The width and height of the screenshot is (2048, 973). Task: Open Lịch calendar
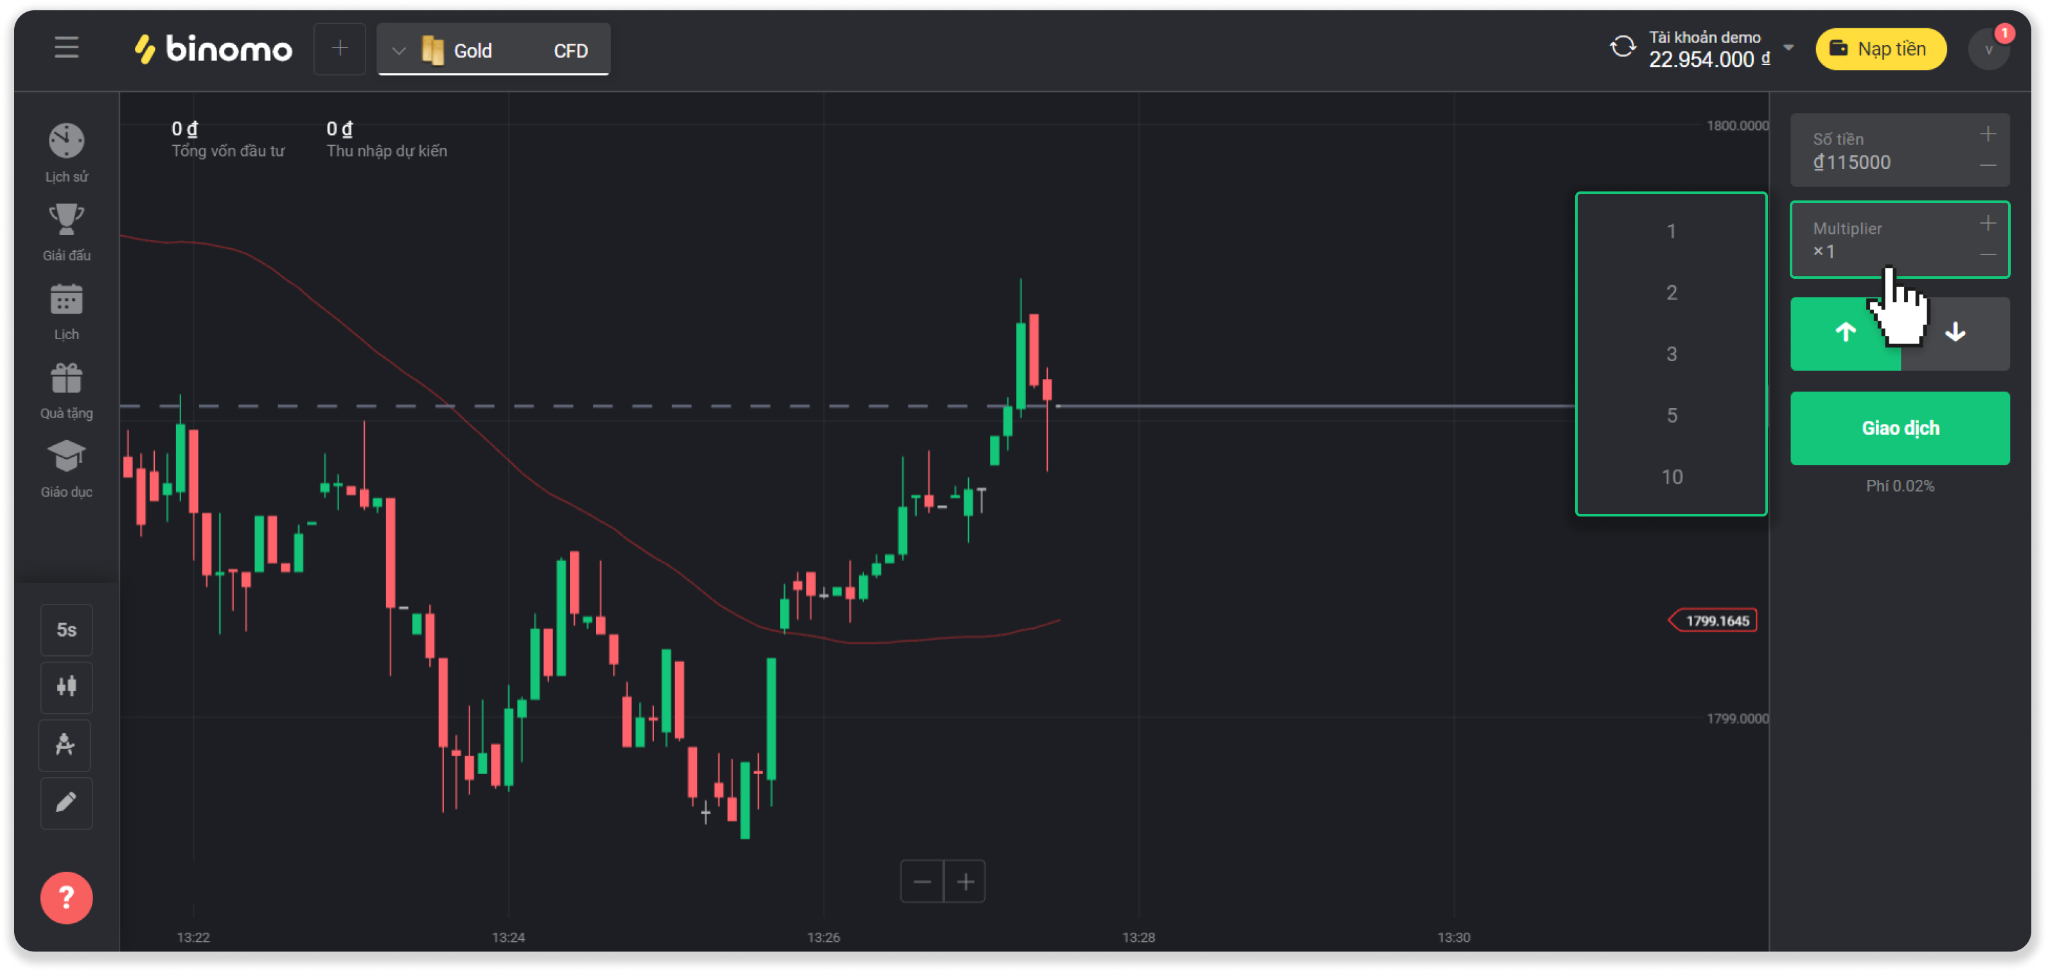point(66,311)
